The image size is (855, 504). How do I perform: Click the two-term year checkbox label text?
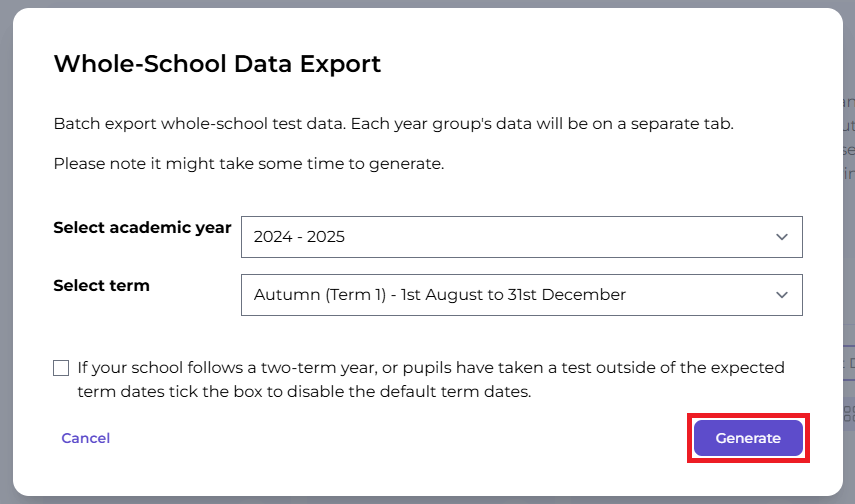point(430,368)
